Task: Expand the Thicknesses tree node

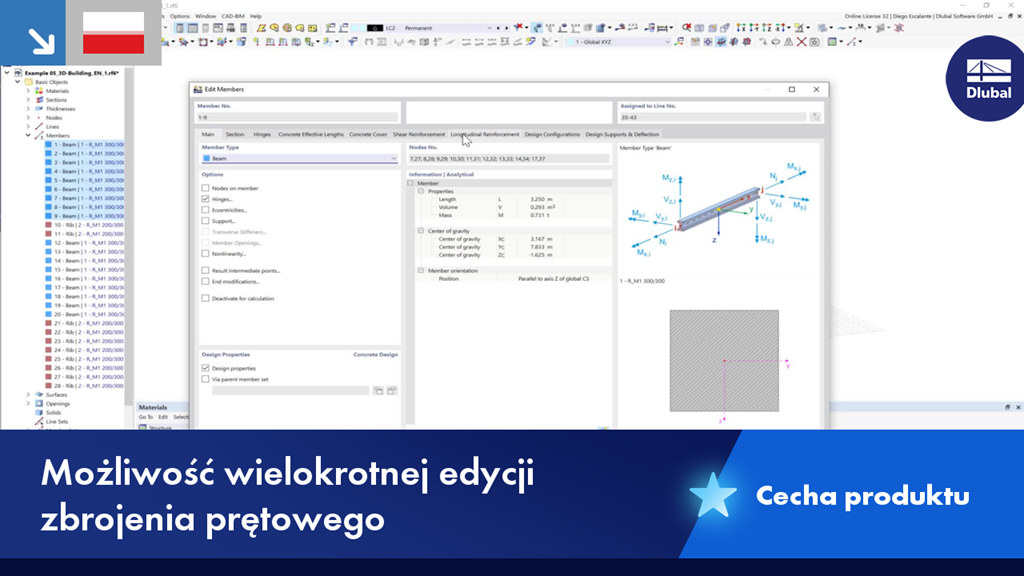Action: pos(28,108)
